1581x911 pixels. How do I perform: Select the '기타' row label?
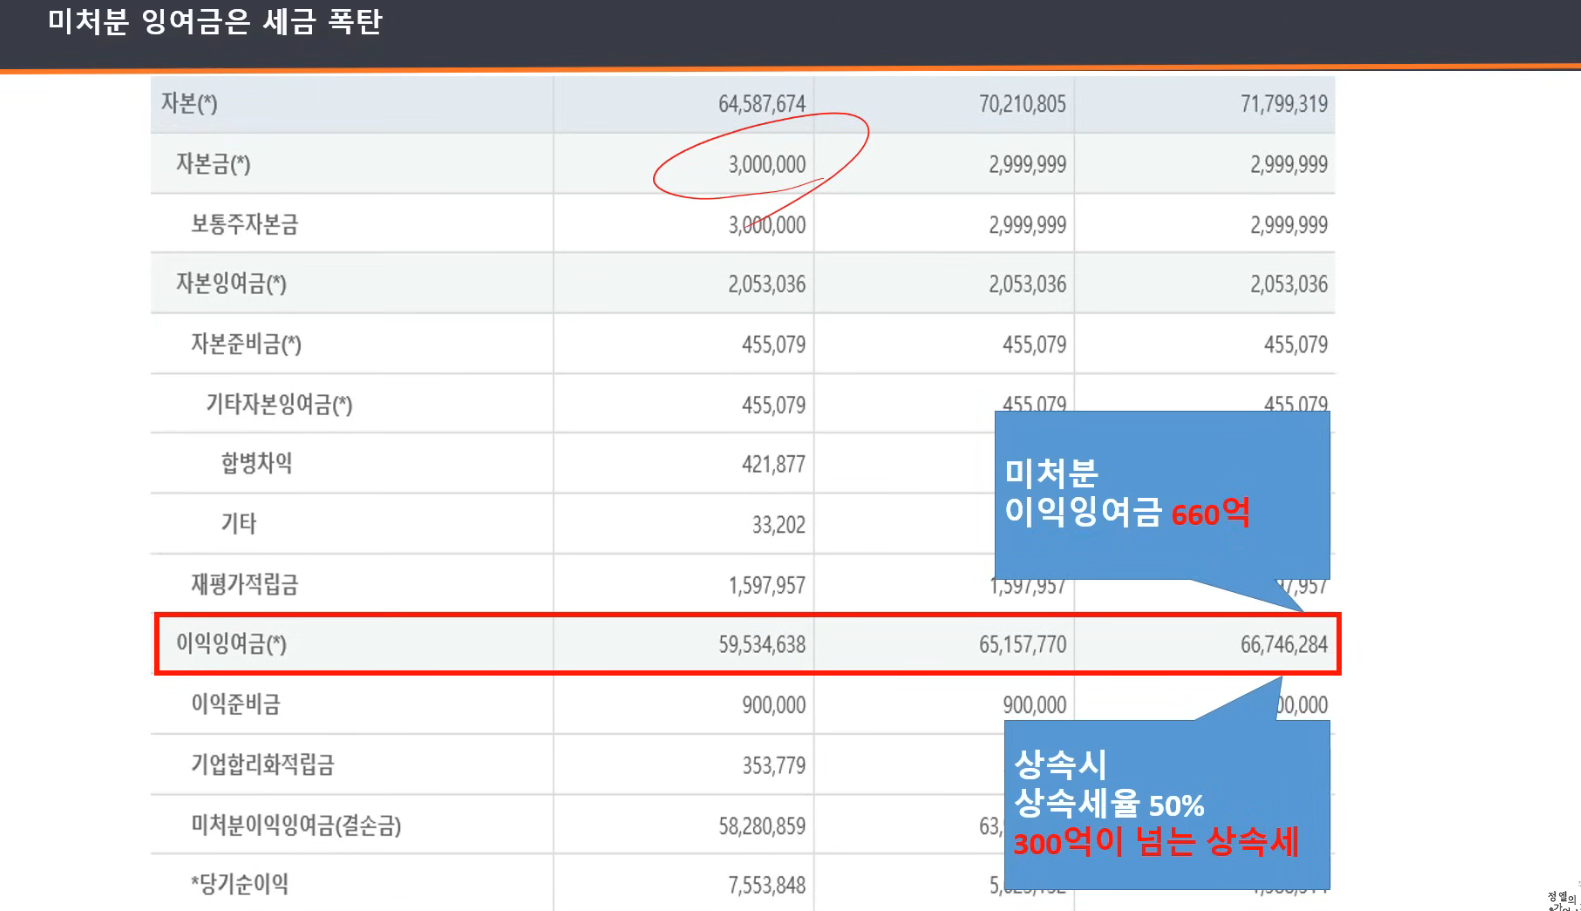tap(239, 523)
